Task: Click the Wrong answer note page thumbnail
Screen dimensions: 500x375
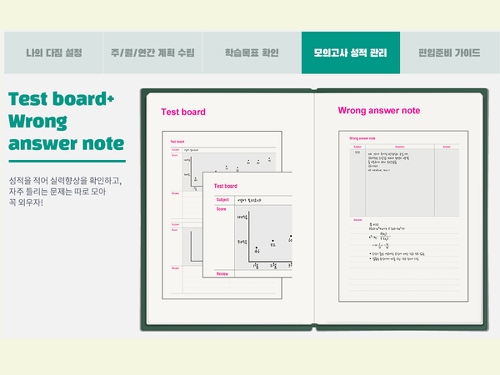Action: (x=403, y=216)
